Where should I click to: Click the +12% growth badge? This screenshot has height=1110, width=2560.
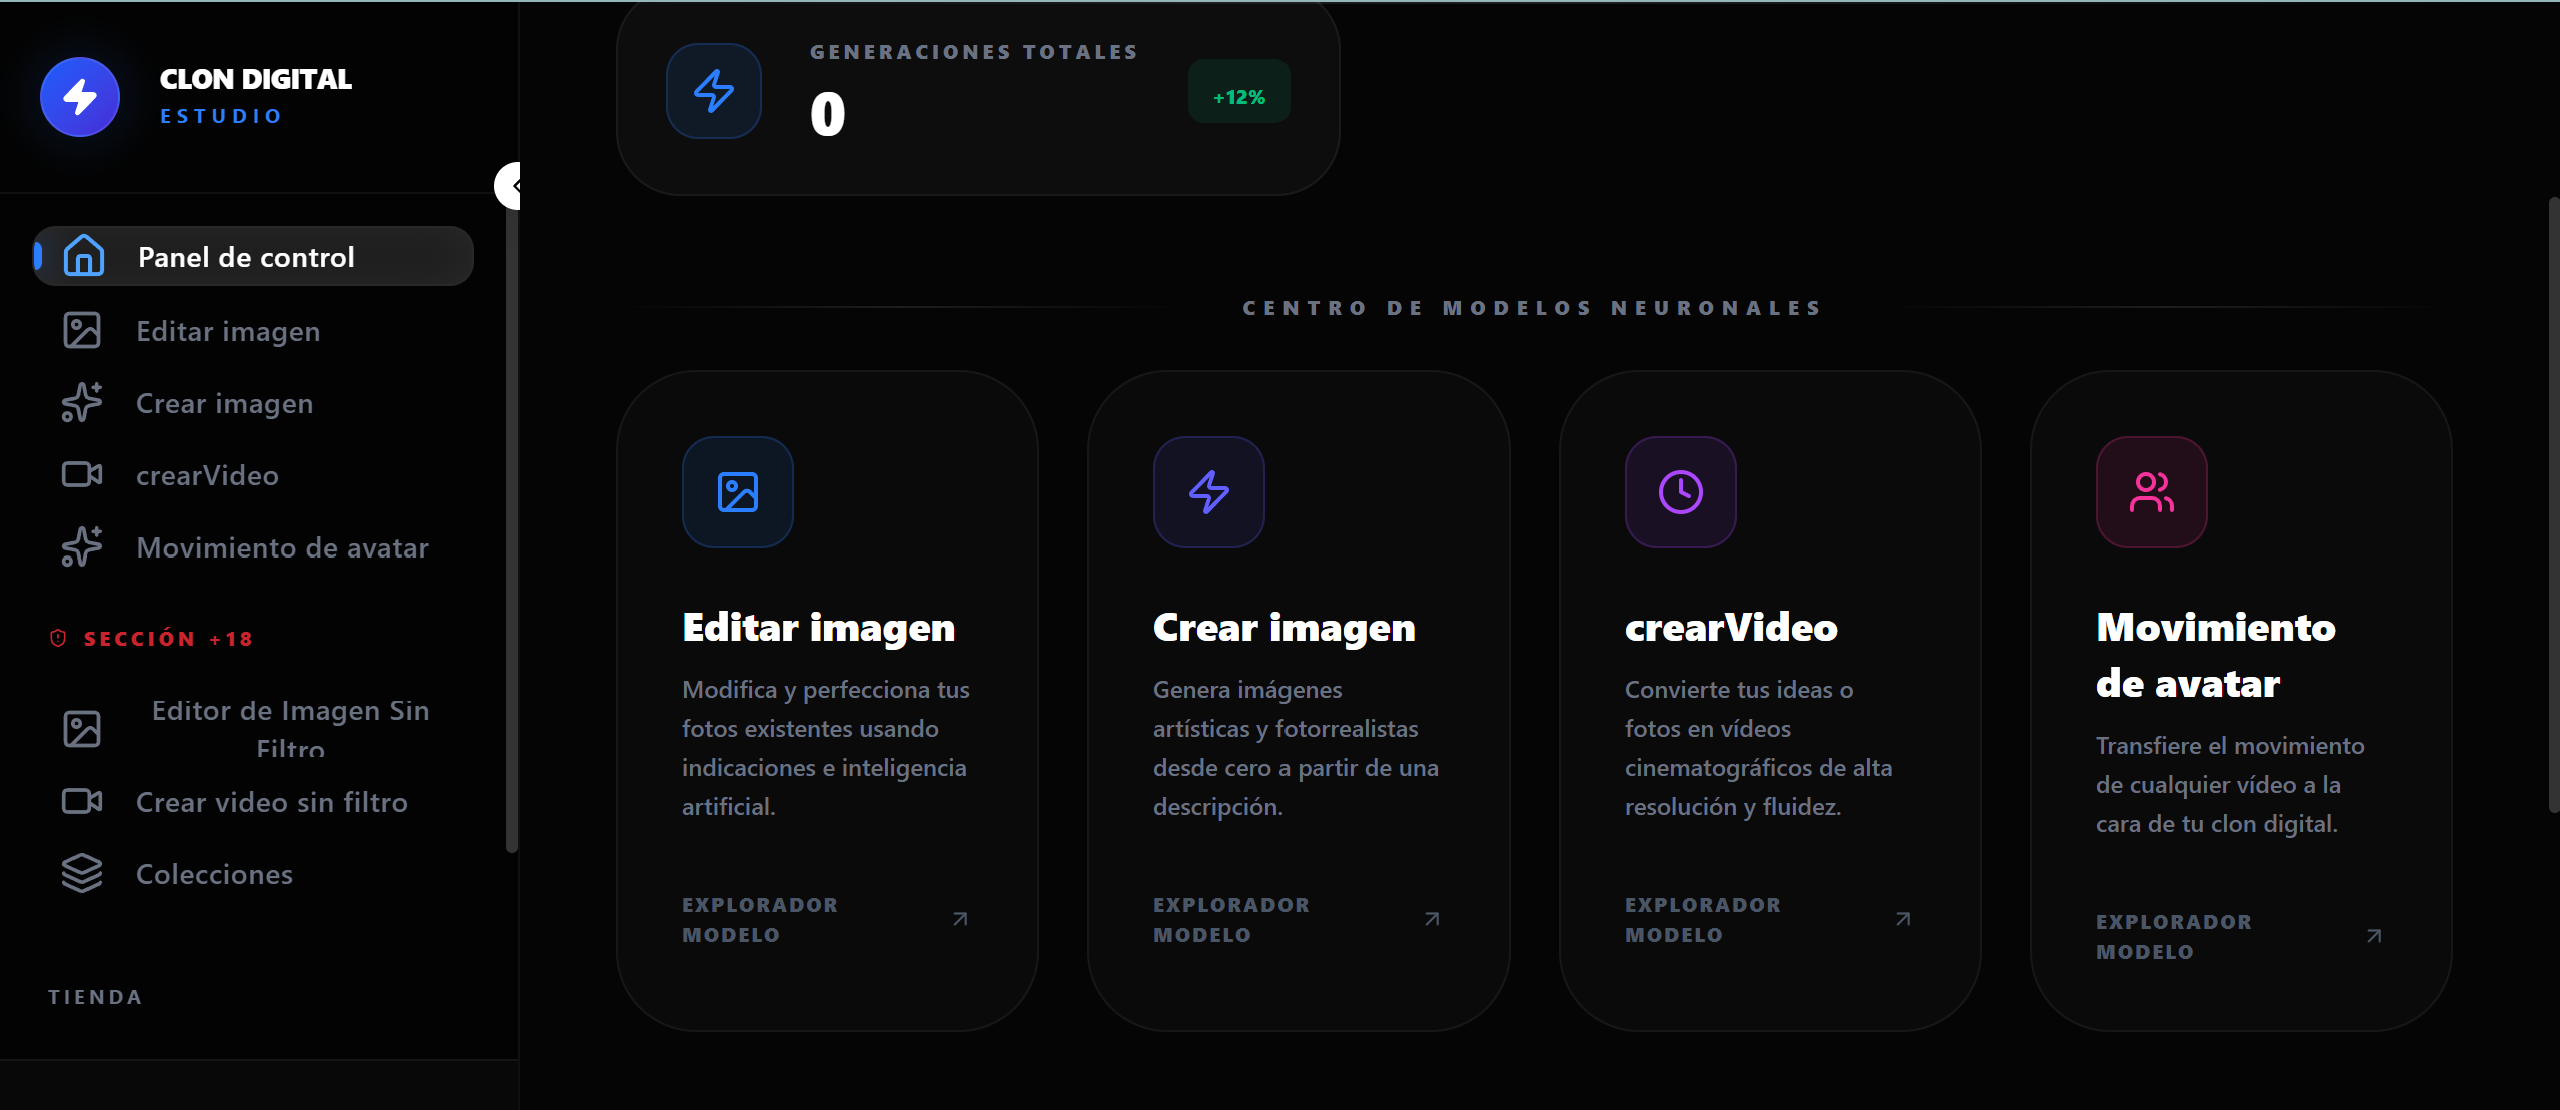click(1238, 95)
